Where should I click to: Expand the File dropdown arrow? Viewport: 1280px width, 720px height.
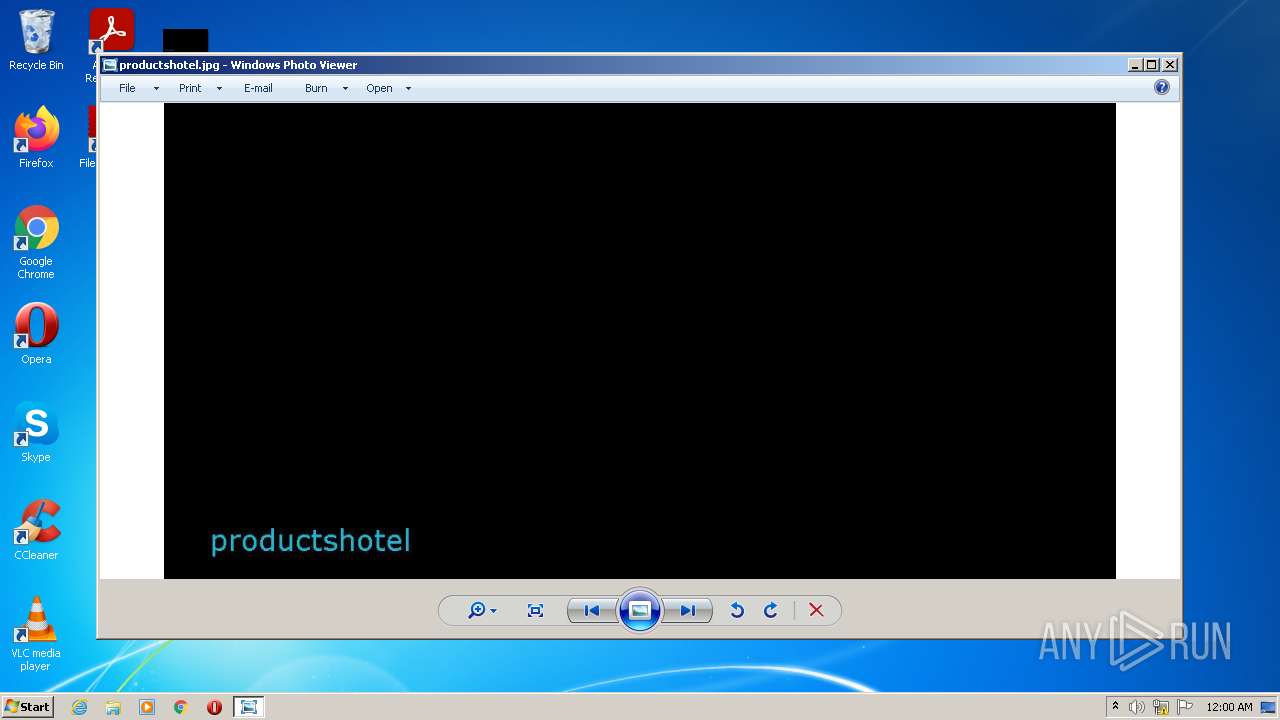[x=156, y=89]
